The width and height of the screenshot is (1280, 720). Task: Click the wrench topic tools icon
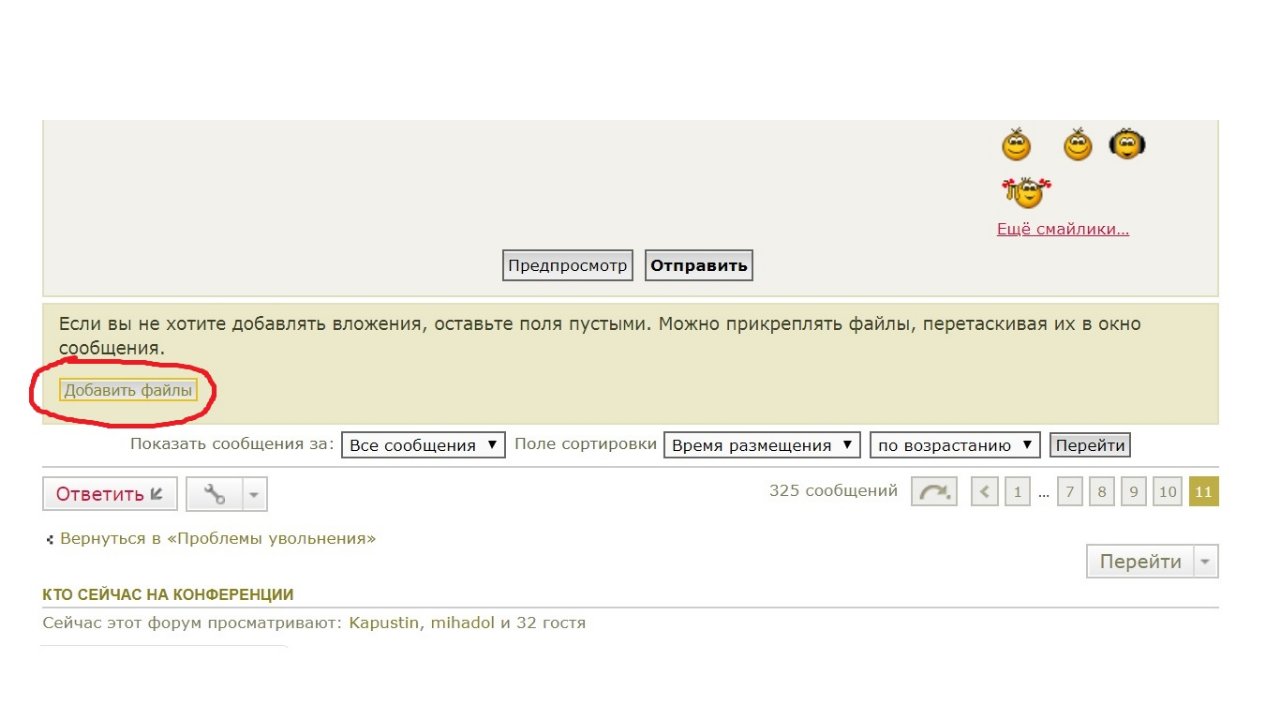(214, 494)
